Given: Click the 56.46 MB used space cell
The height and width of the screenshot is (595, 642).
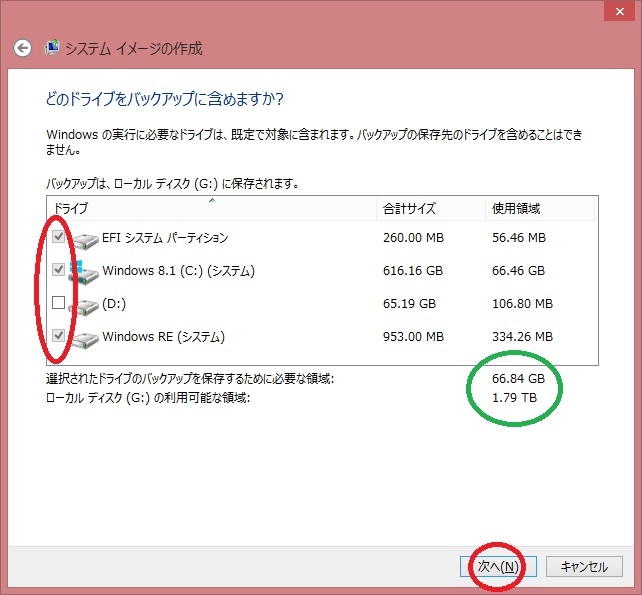Looking at the screenshot, I should pos(519,238).
